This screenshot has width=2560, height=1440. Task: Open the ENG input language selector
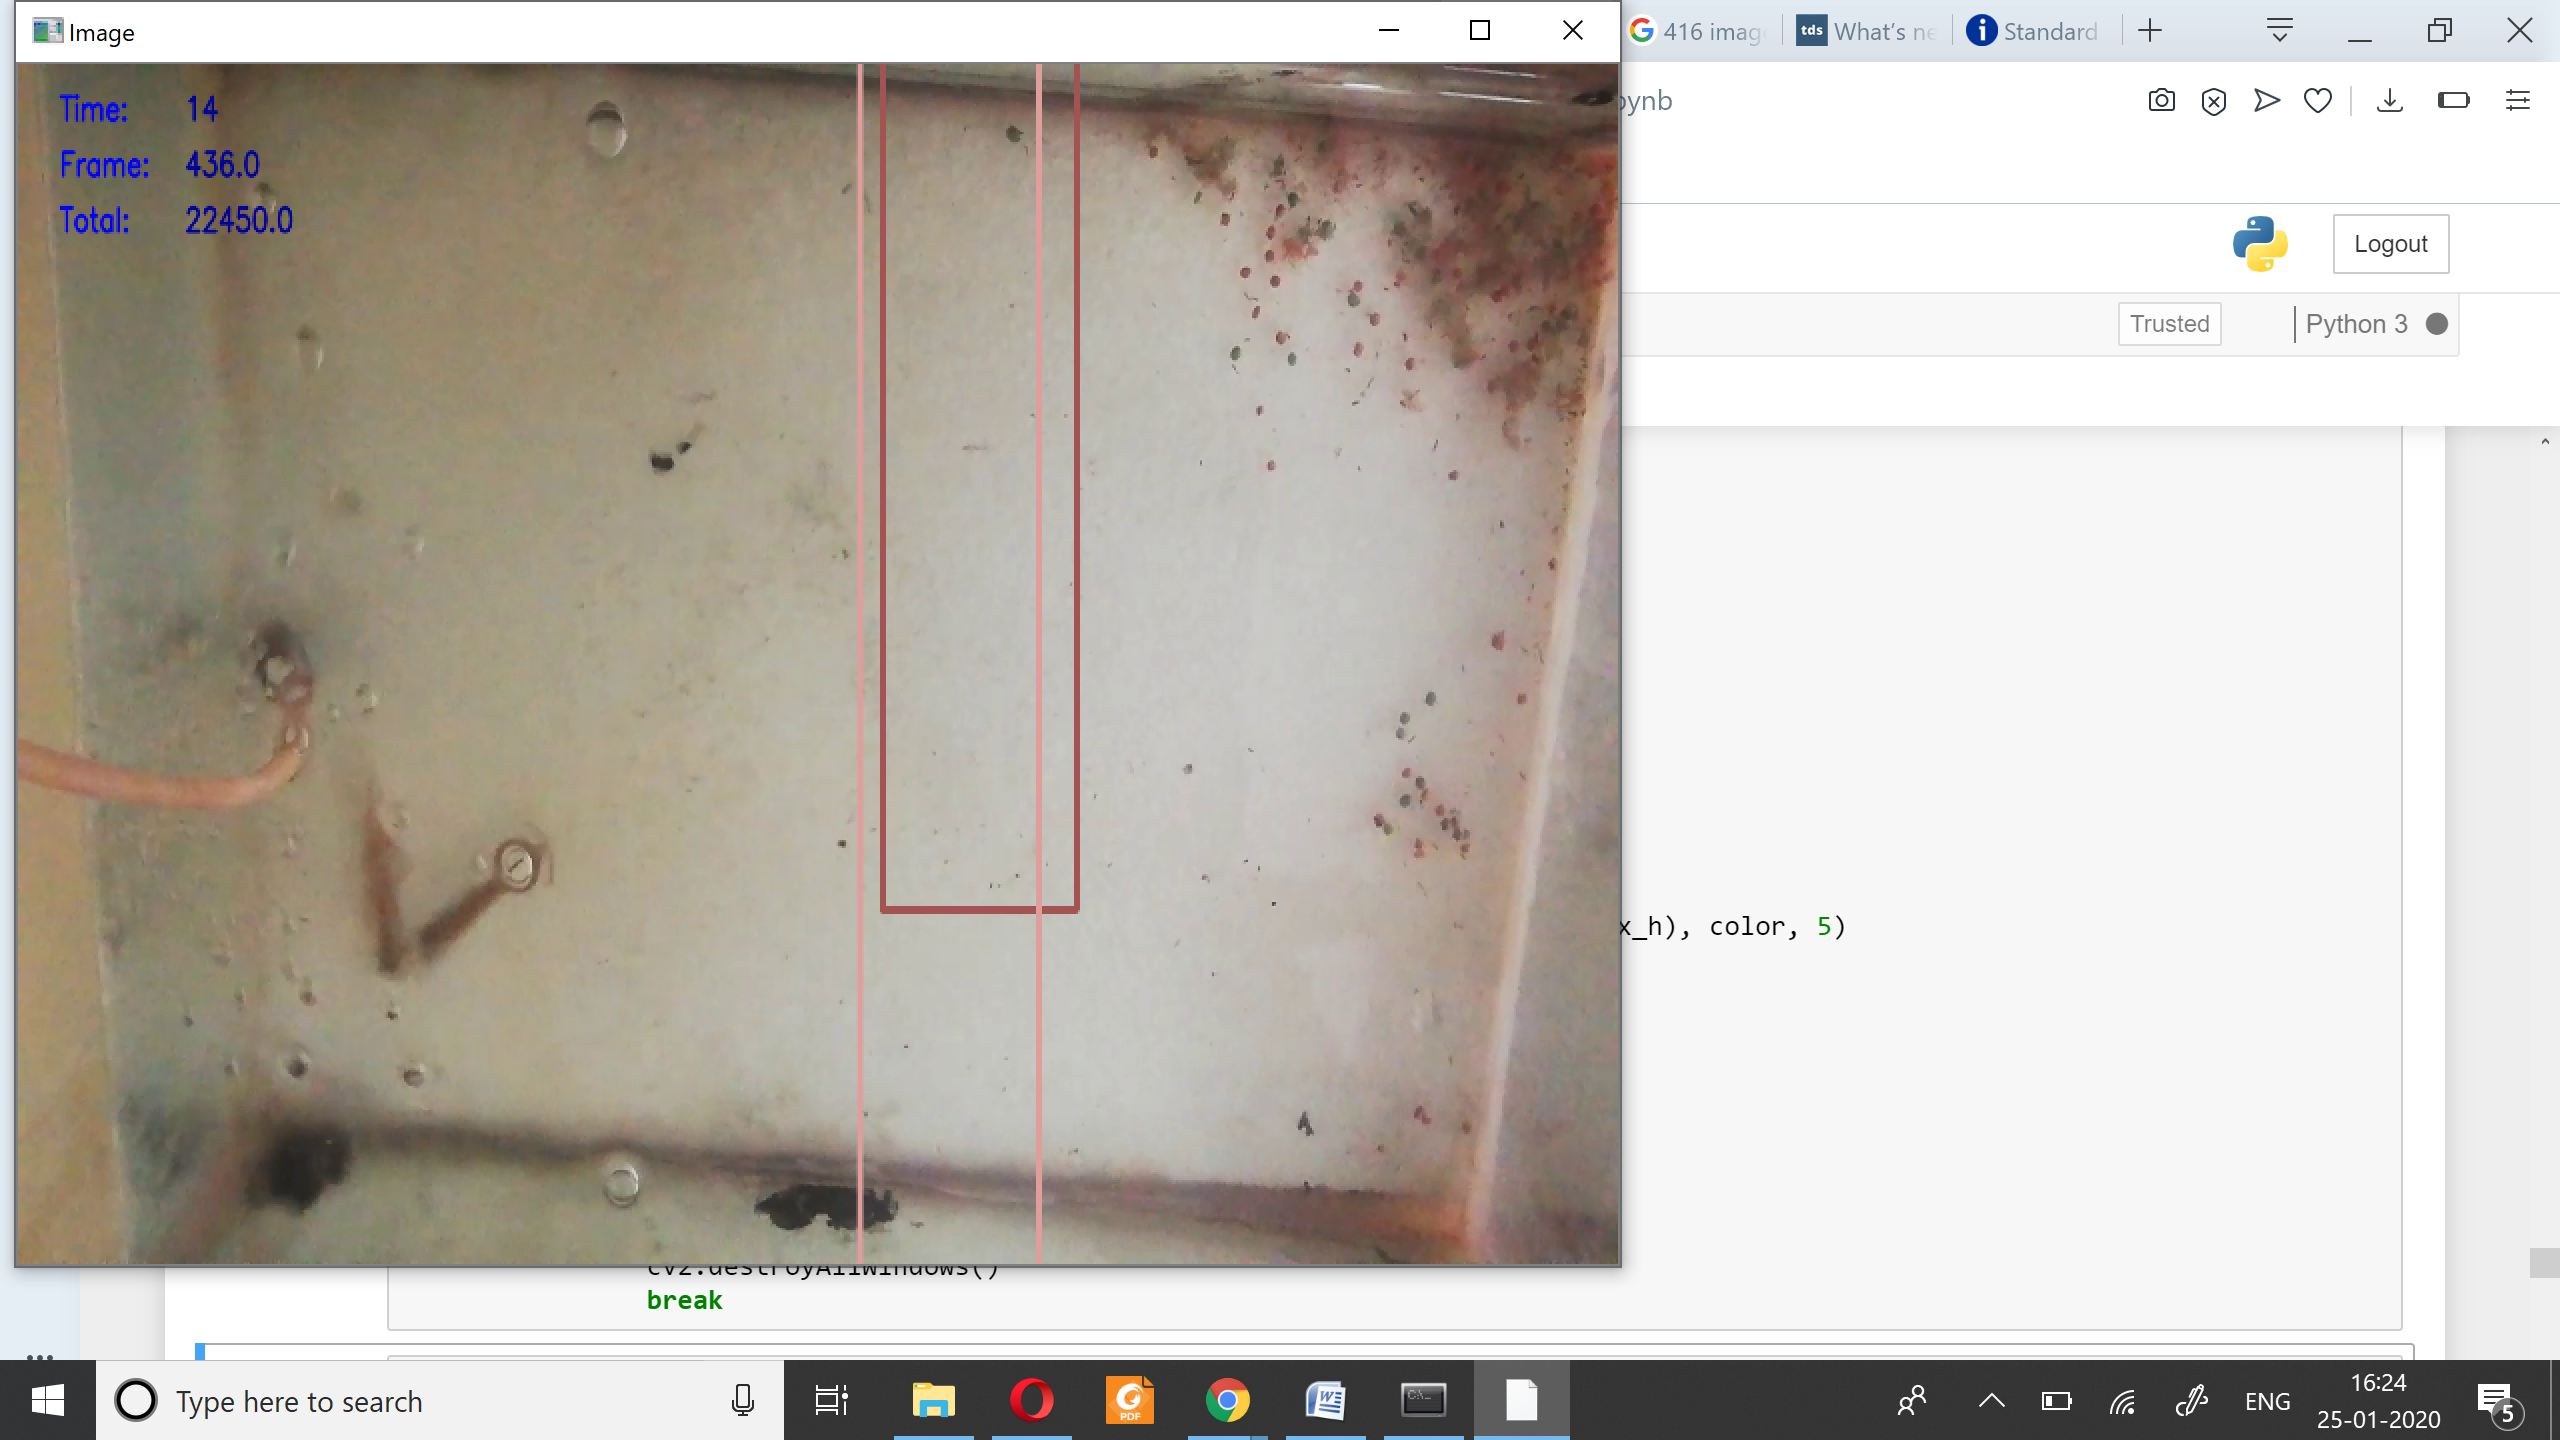tap(2268, 1400)
